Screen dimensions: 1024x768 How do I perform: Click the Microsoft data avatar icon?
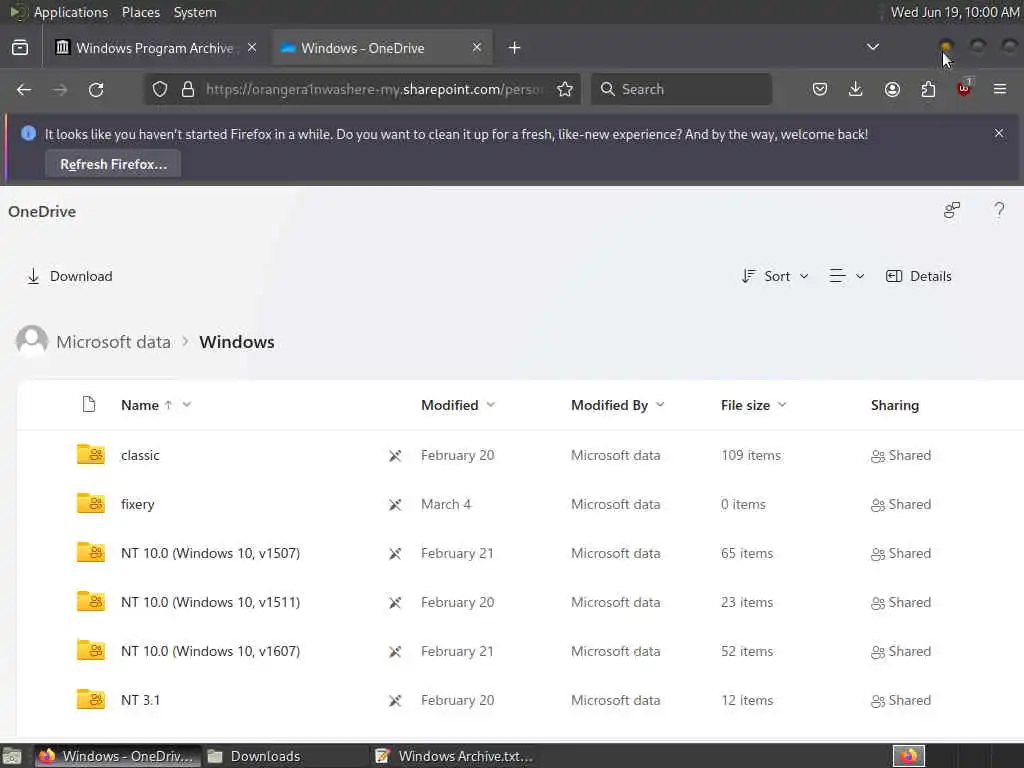32,341
